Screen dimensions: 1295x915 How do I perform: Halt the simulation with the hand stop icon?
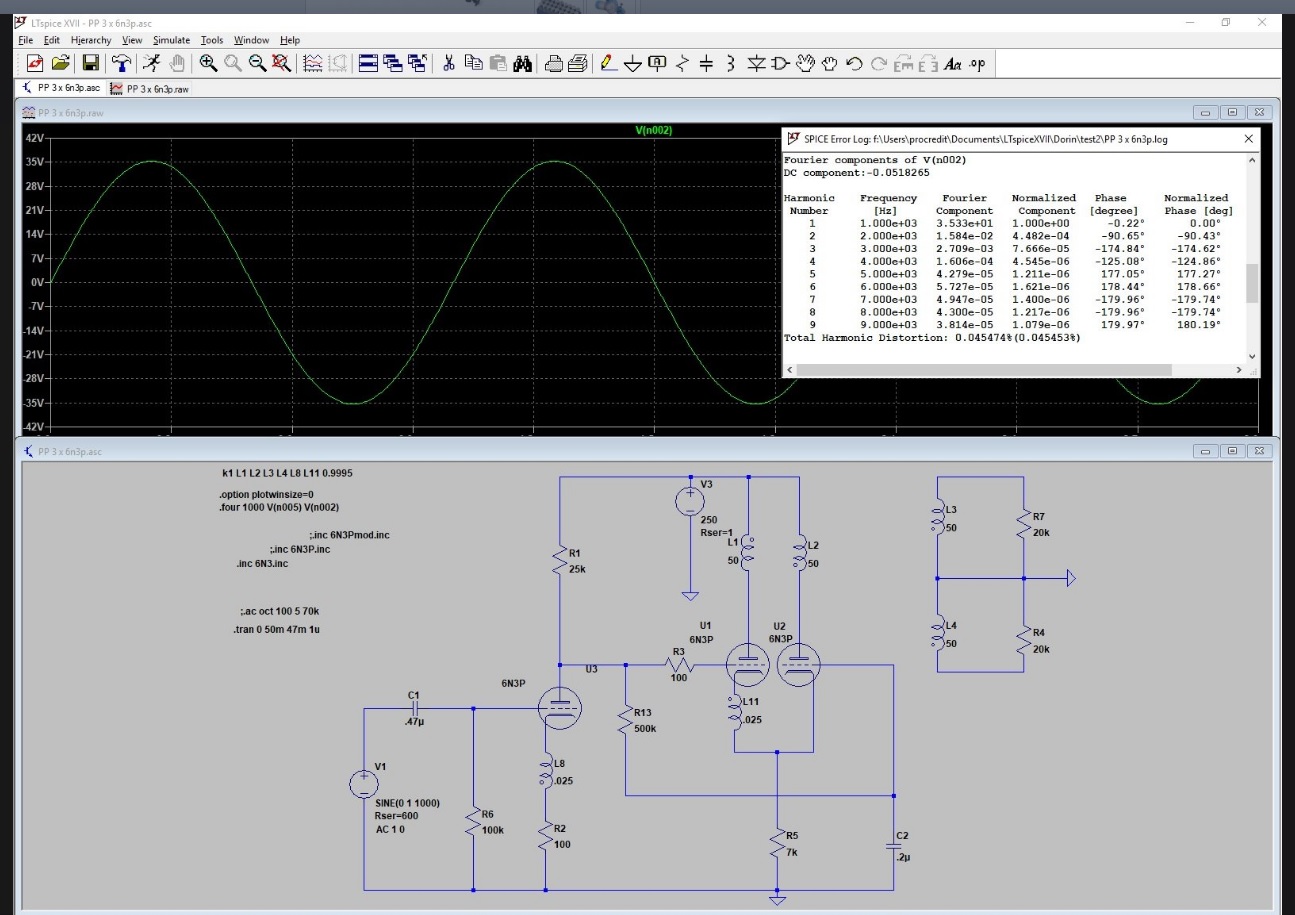[177, 64]
